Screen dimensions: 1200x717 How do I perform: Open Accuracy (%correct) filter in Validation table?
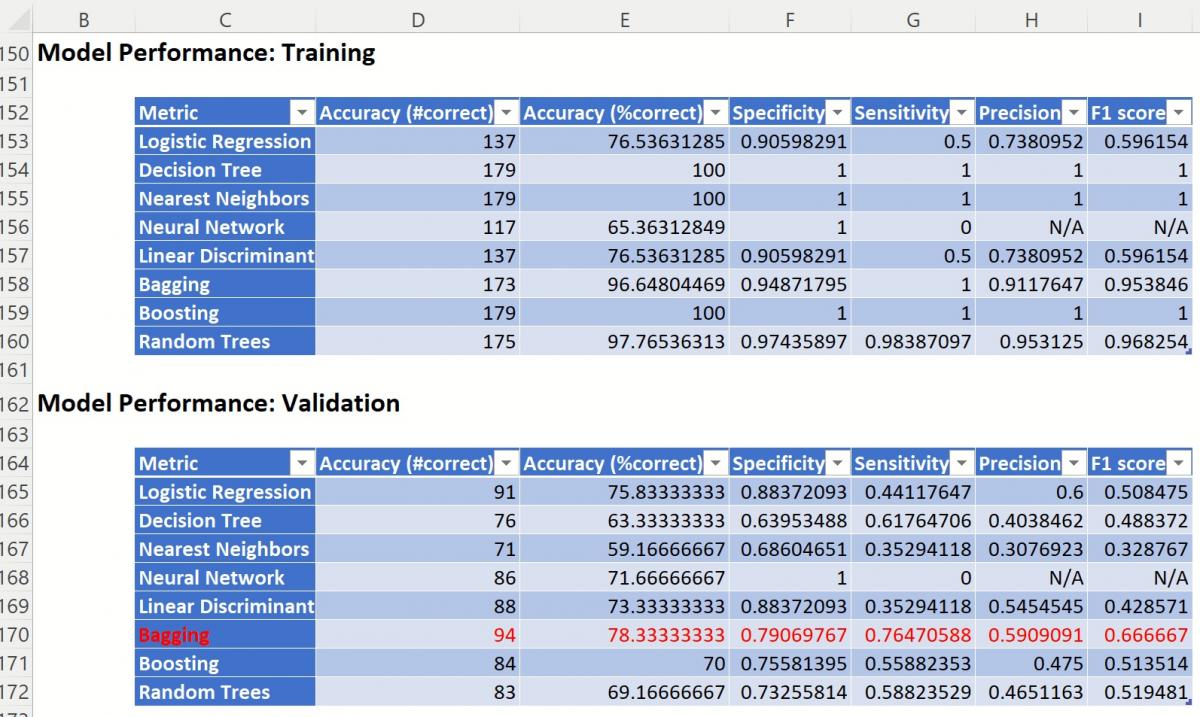pos(715,463)
